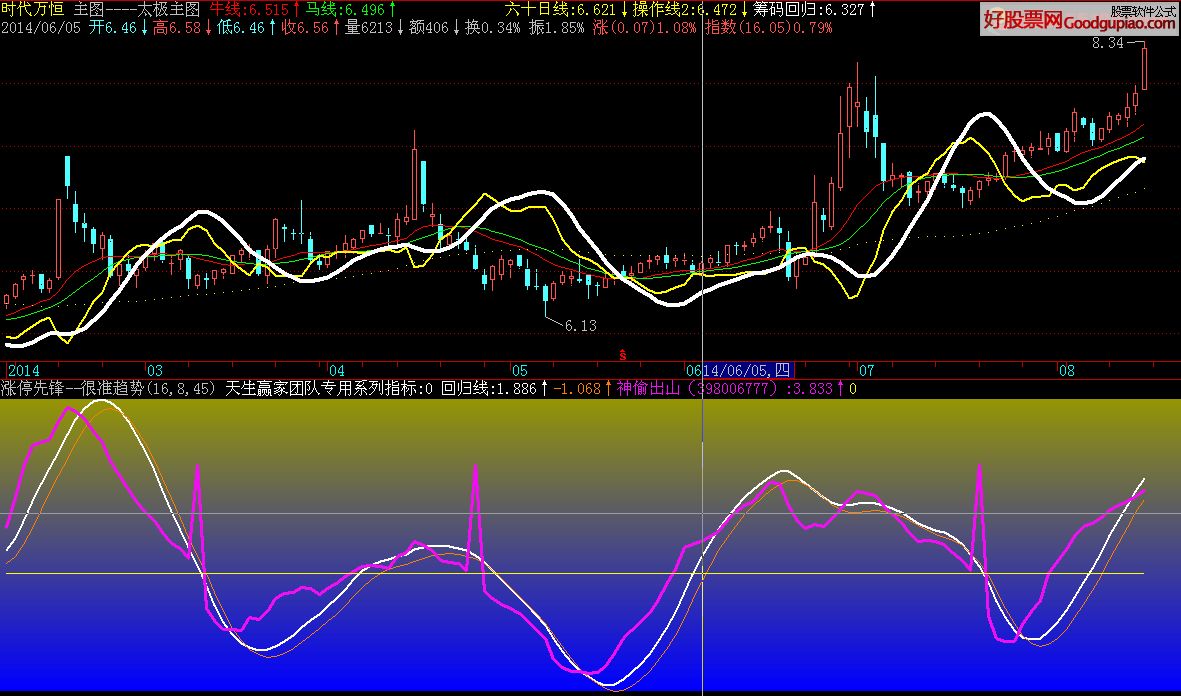Click the up arrow after 牛线 6.515
The height and width of the screenshot is (696, 1181).
click(x=297, y=9)
